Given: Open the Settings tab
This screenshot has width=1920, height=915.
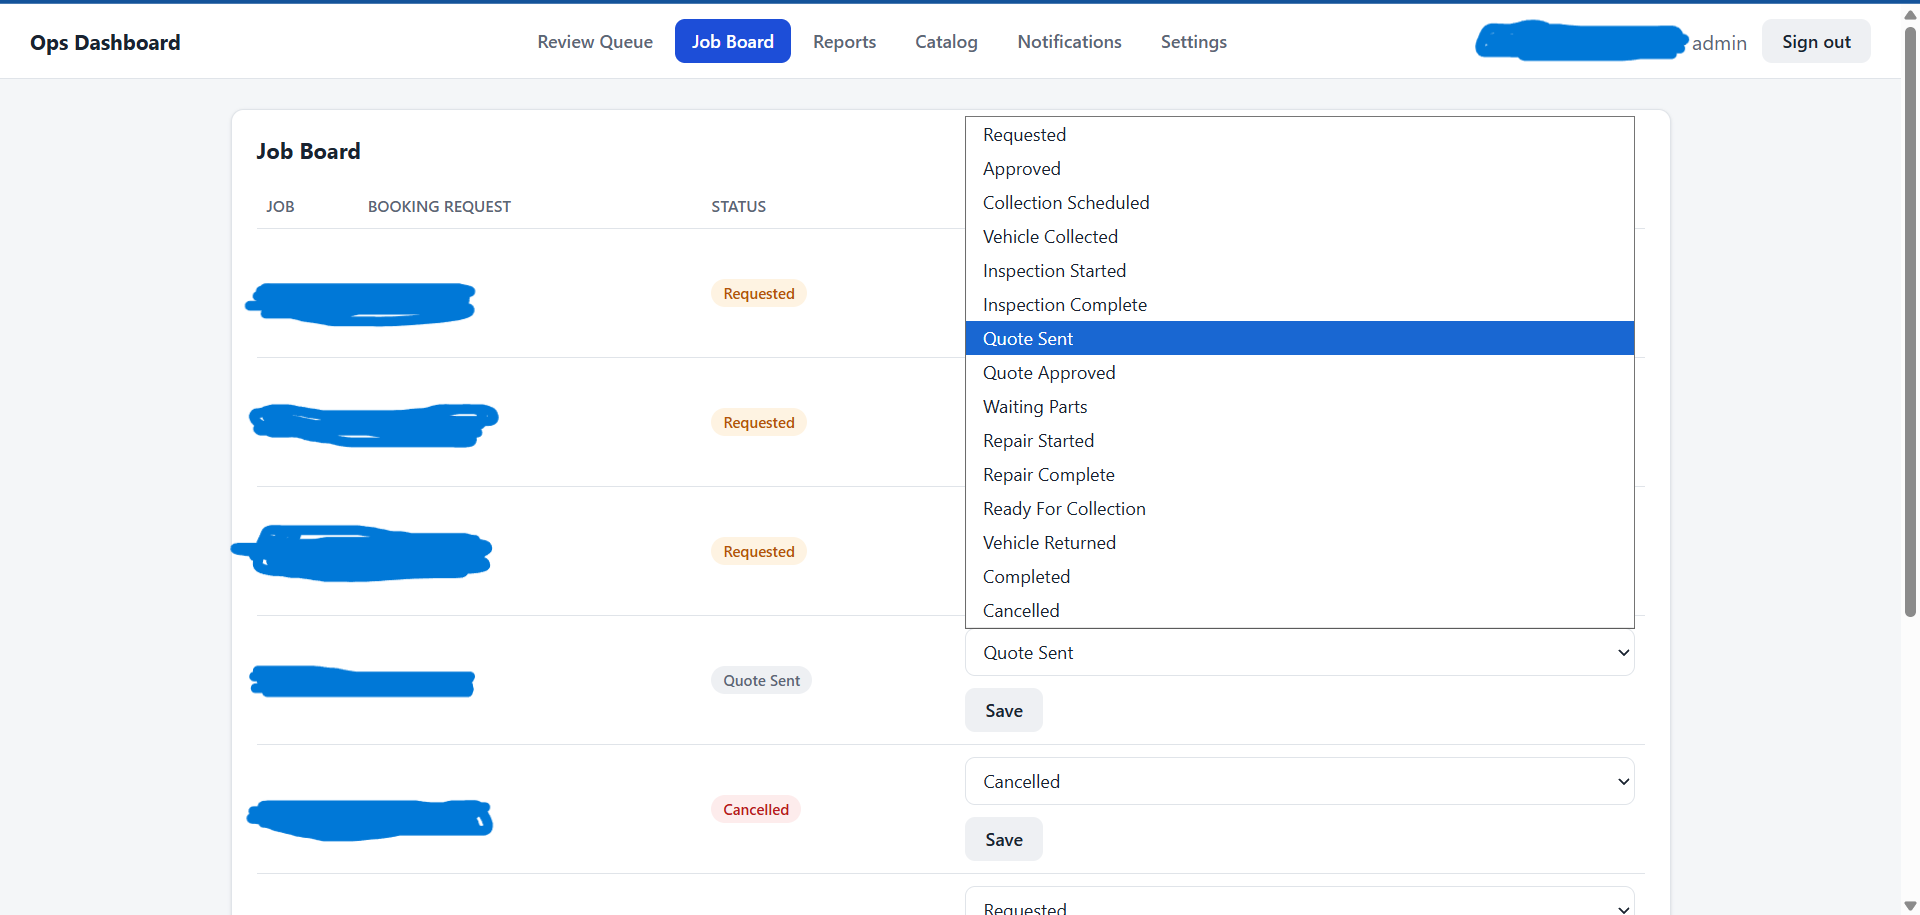Looking at the screenshot, I should pyautogui.click(x=1193, y=42).
